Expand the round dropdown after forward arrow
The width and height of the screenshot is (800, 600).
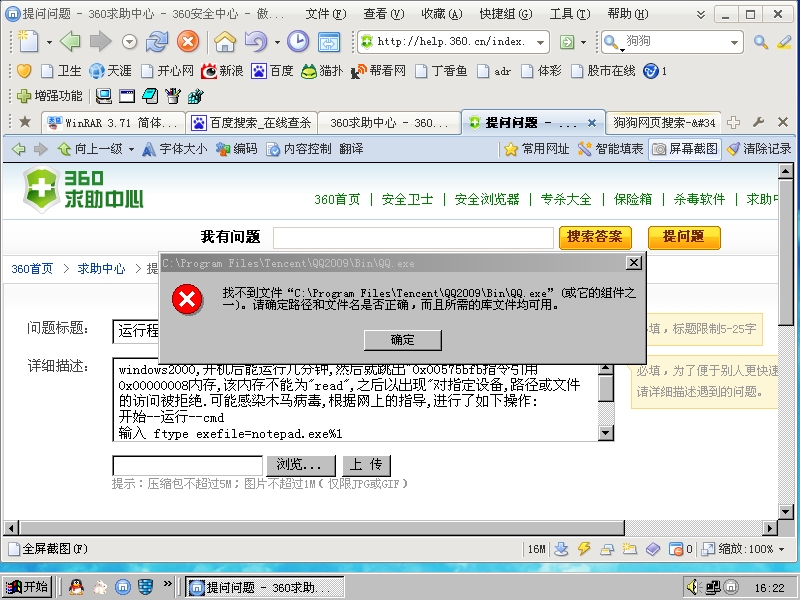pos(130,42)
